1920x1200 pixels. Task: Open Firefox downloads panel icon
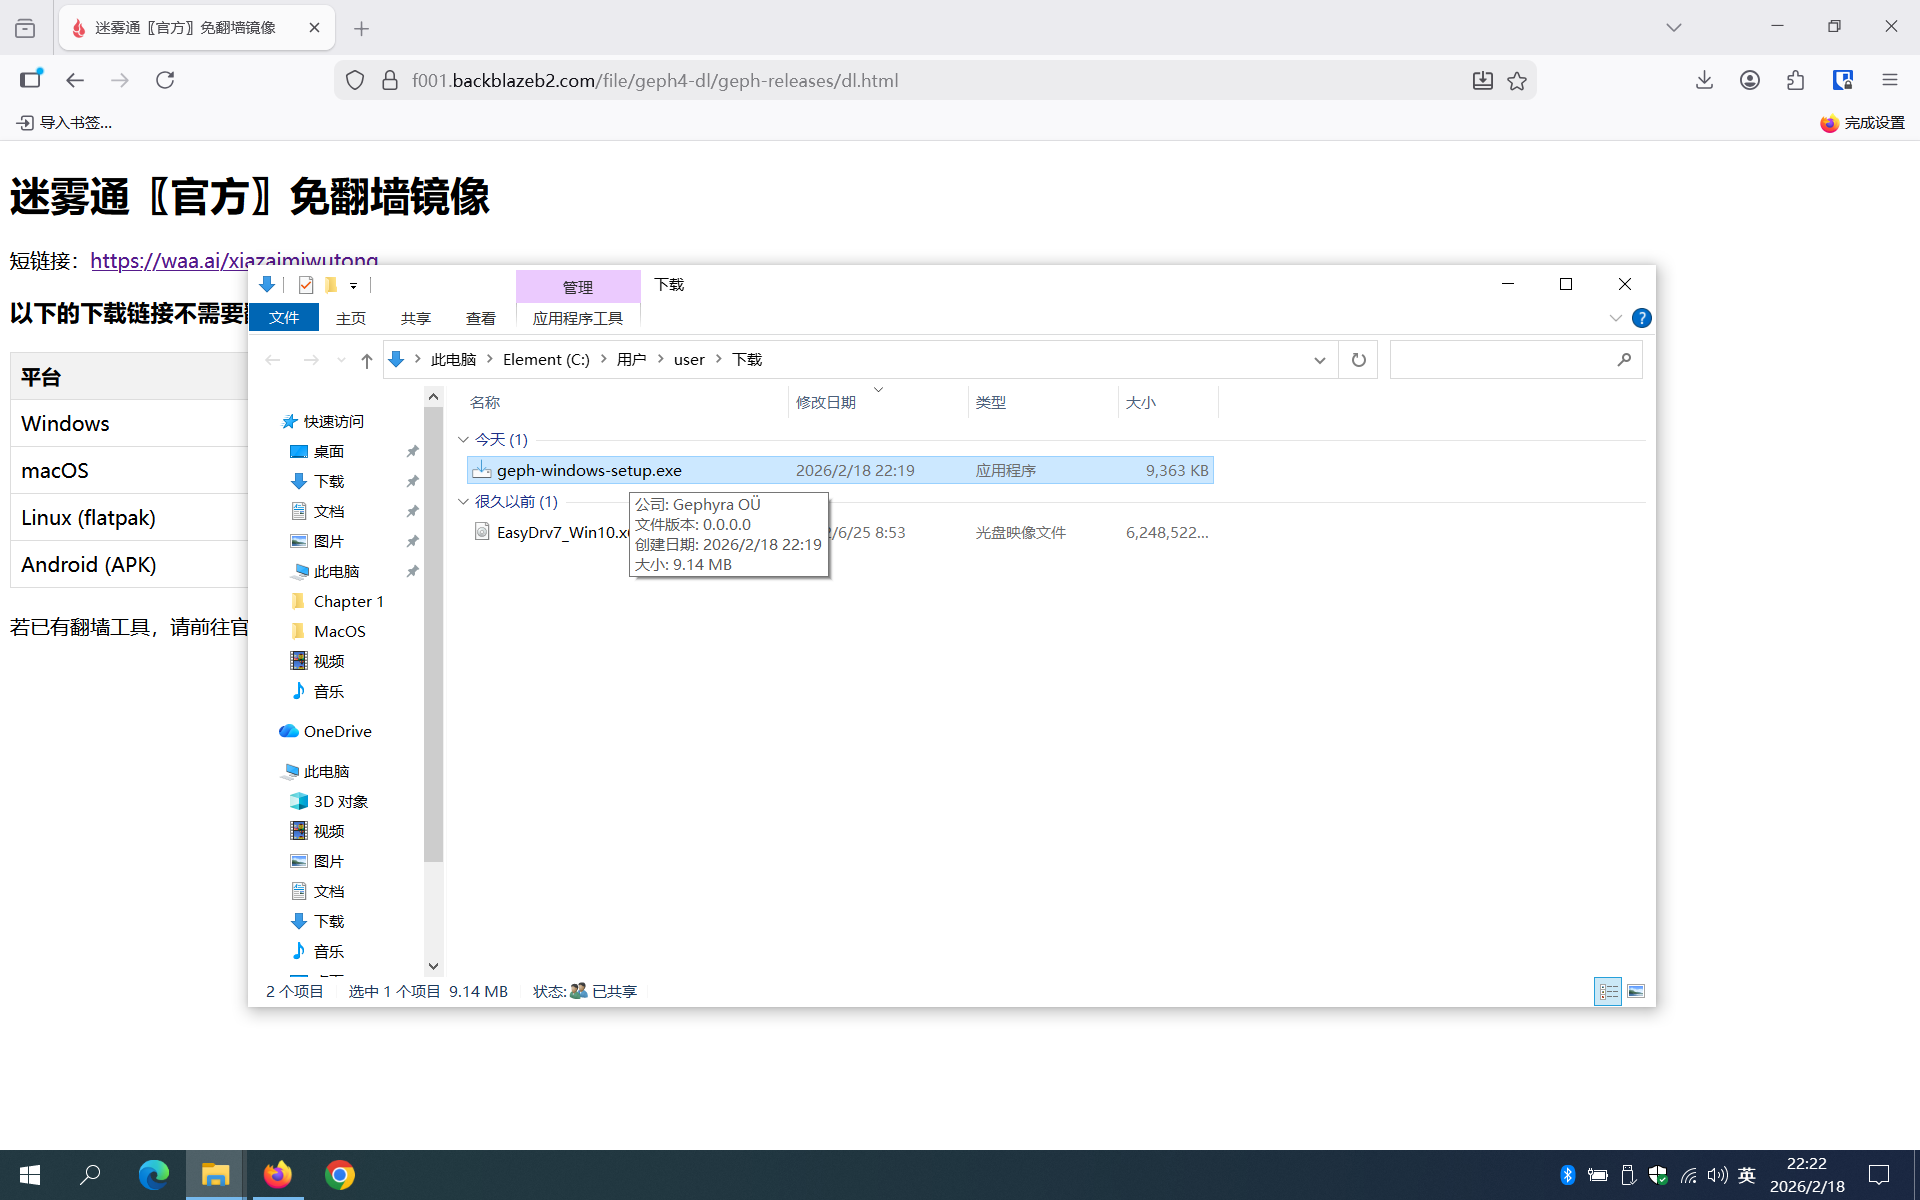coord(1704,80)
